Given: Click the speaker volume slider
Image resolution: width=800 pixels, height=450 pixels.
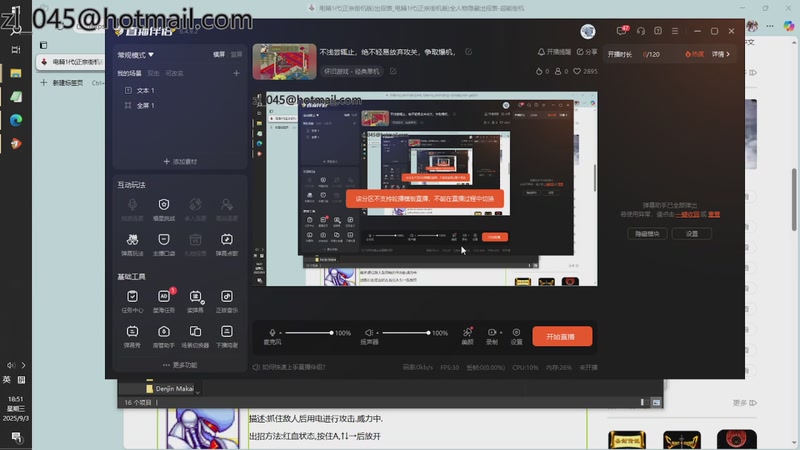Looking at the screenshot, I should click(406, 333).
